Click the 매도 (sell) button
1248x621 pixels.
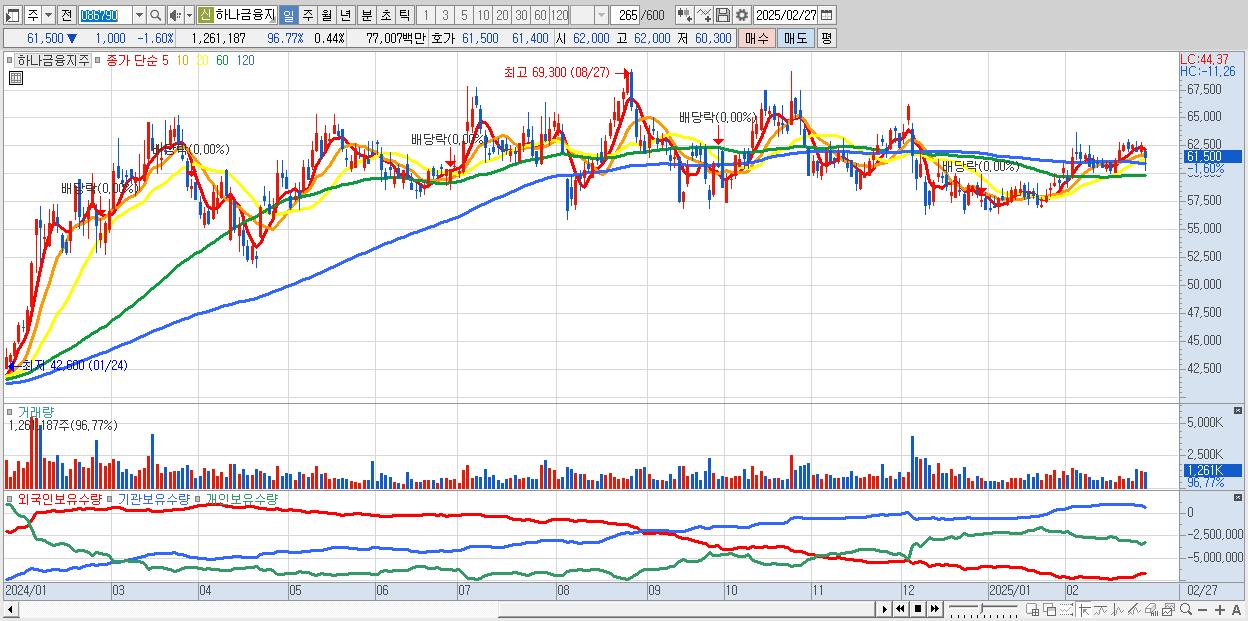pos(795,38)
